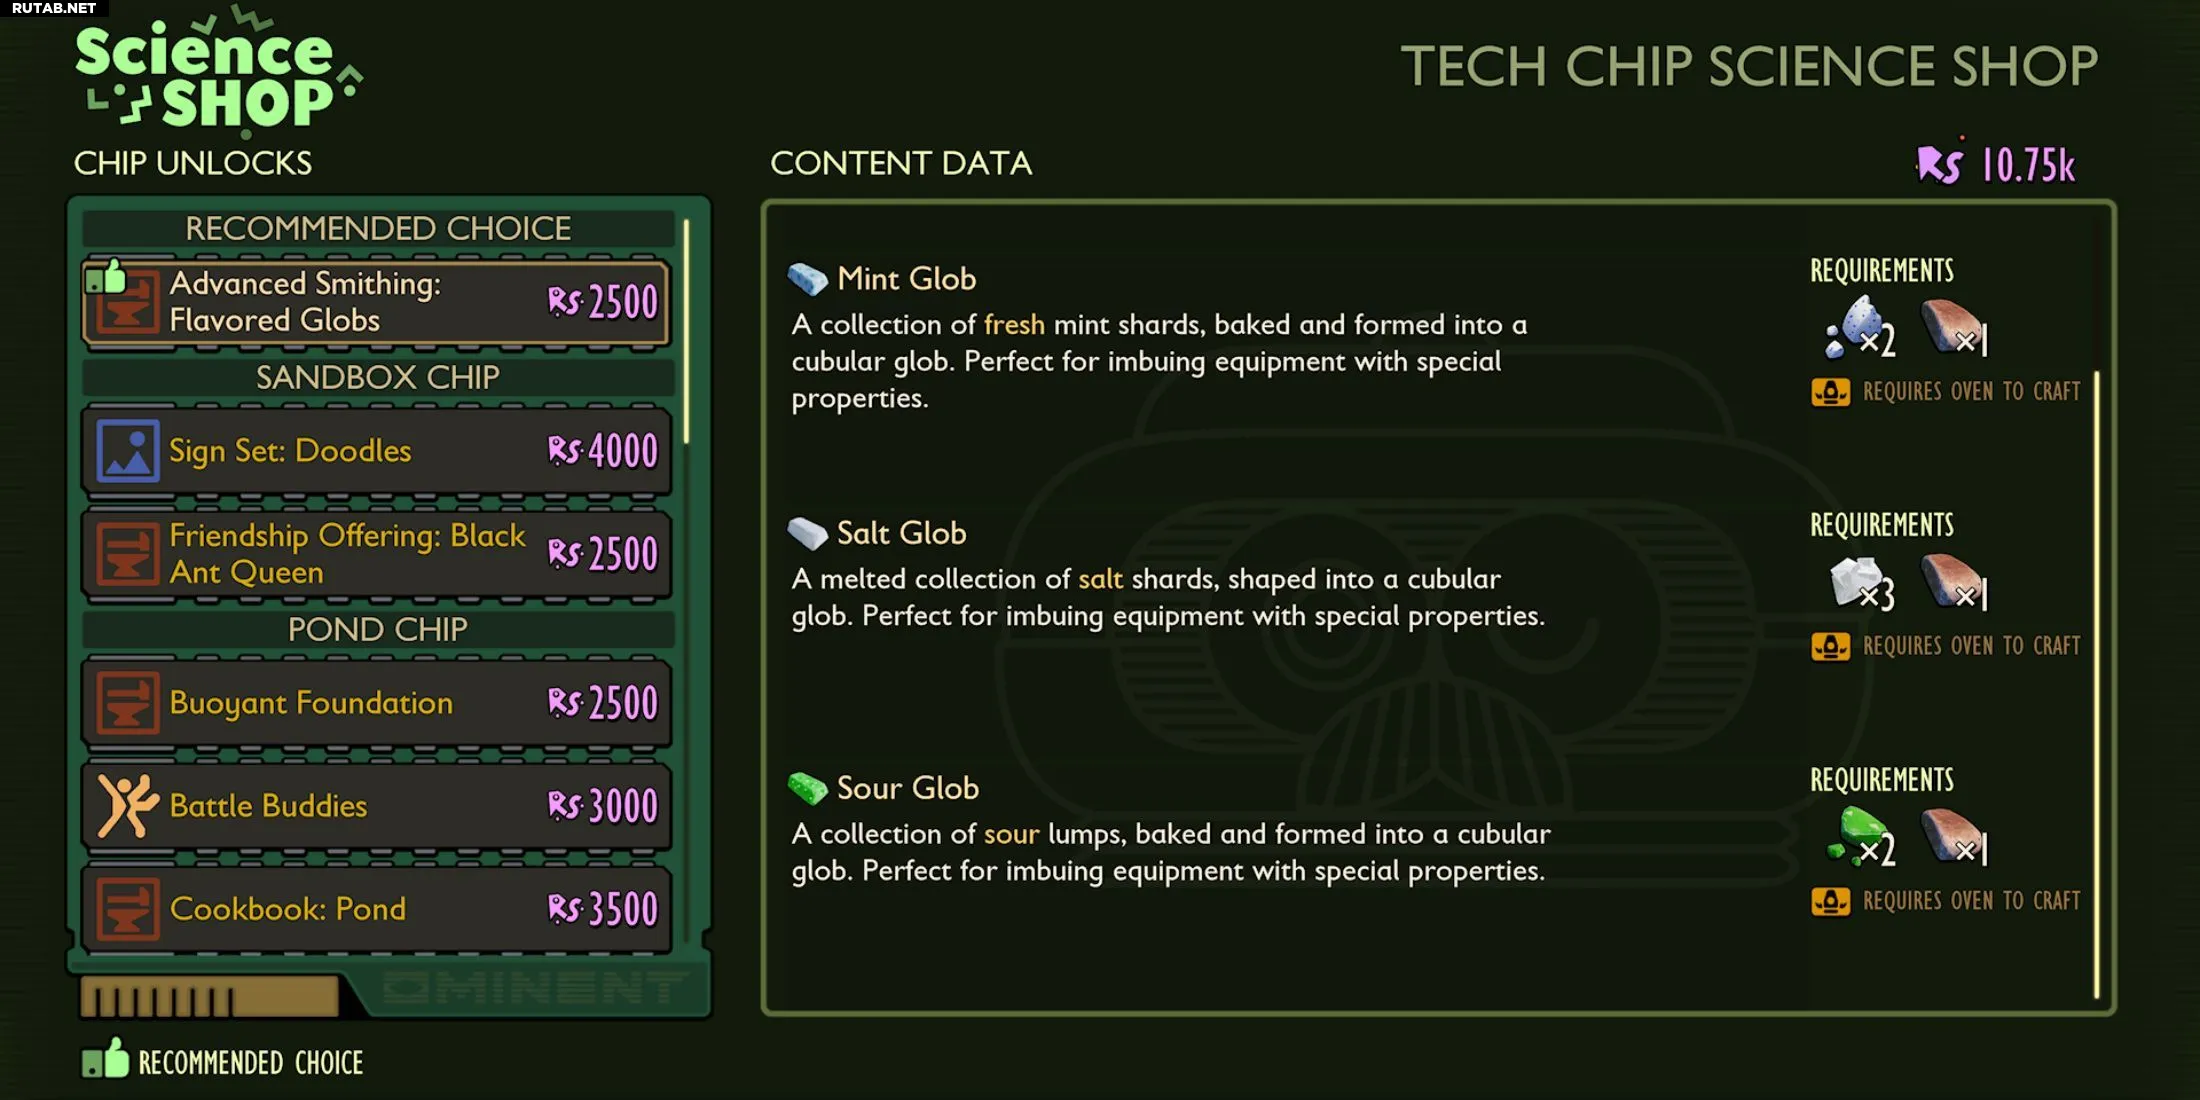Select Advanced Smithing: Flavored Globs chip
2200x1100 pixels.
[x=376, y=302]
